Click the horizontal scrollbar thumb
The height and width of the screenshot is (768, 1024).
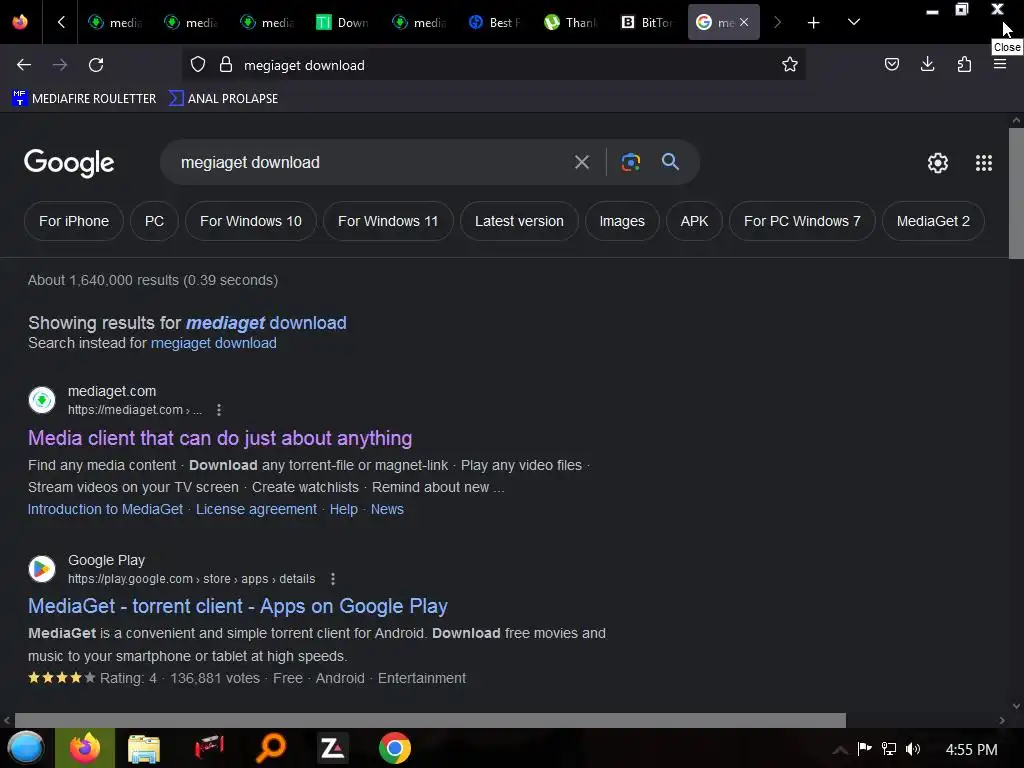(430, 720)
